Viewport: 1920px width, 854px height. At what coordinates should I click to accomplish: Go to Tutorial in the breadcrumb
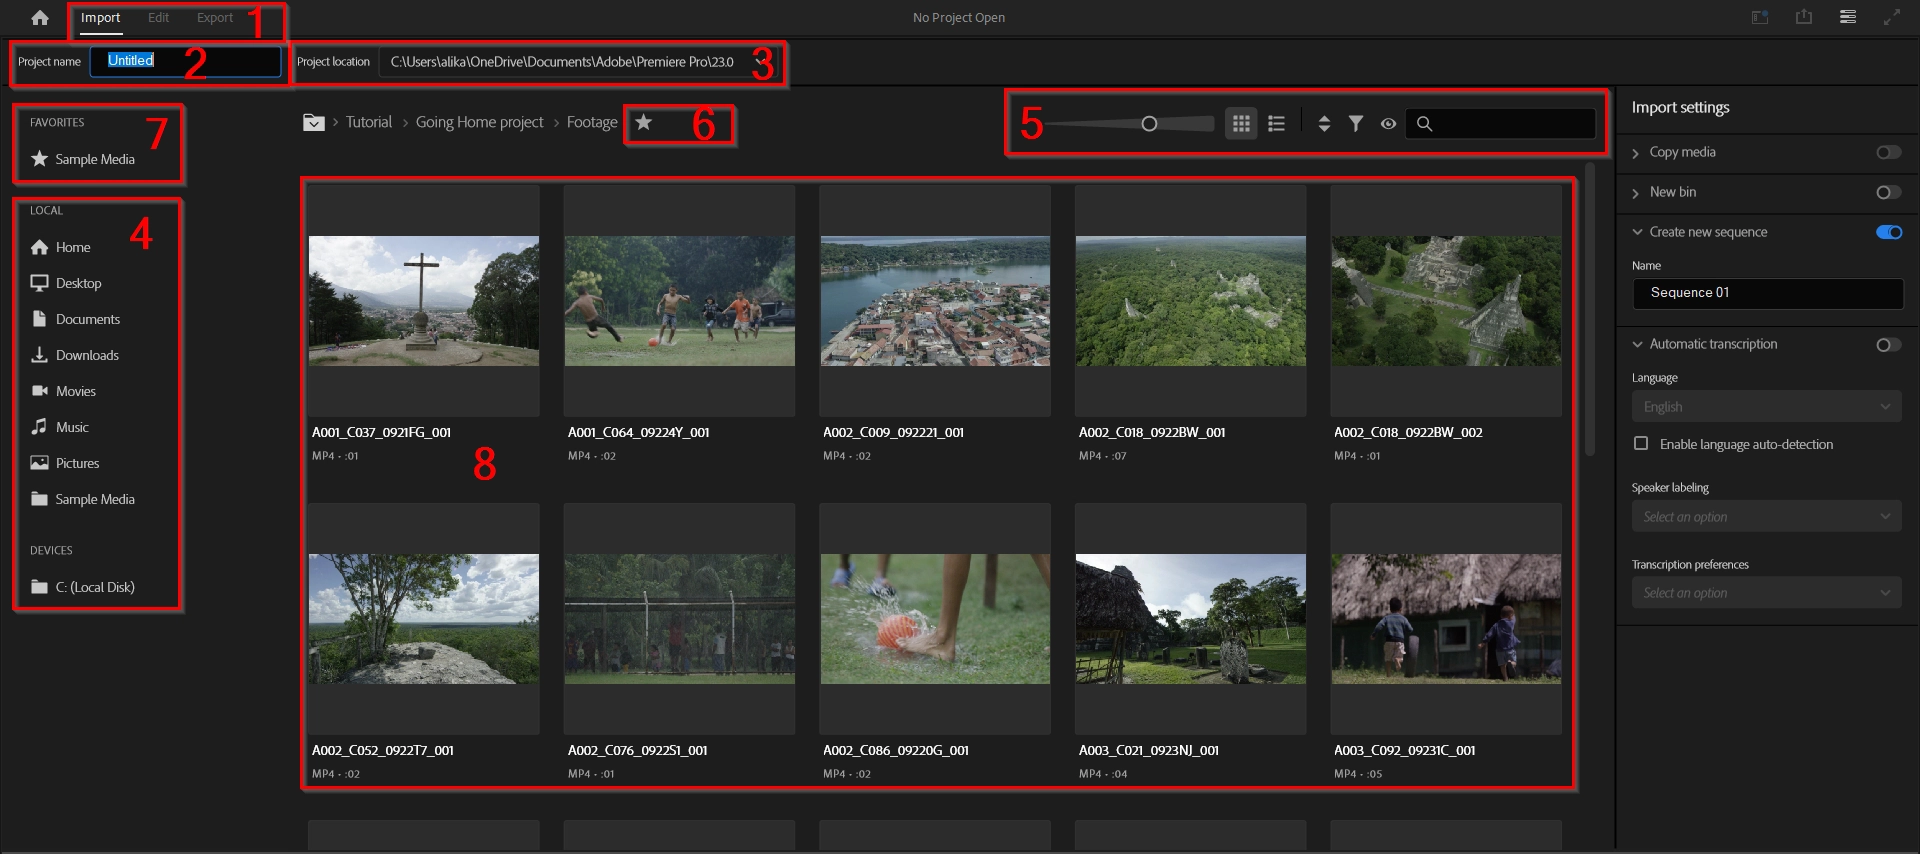tap(369, 122)
